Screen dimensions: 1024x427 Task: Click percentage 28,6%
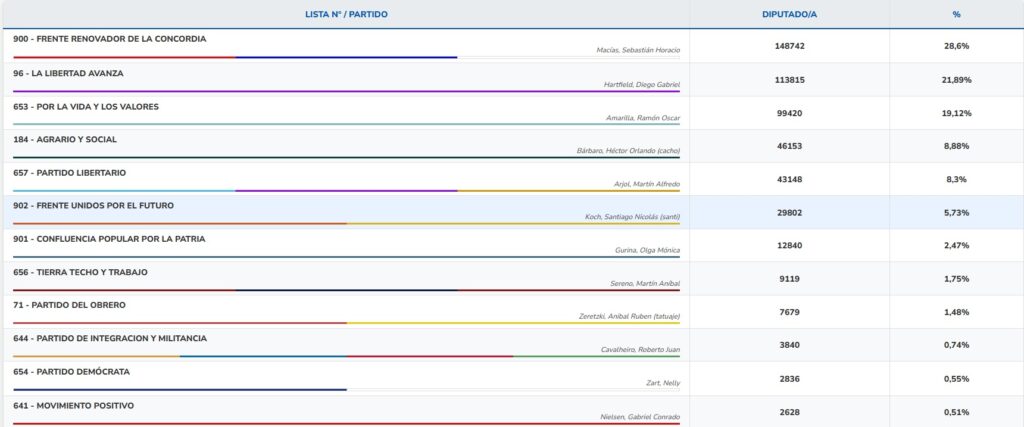click(956, 46)
